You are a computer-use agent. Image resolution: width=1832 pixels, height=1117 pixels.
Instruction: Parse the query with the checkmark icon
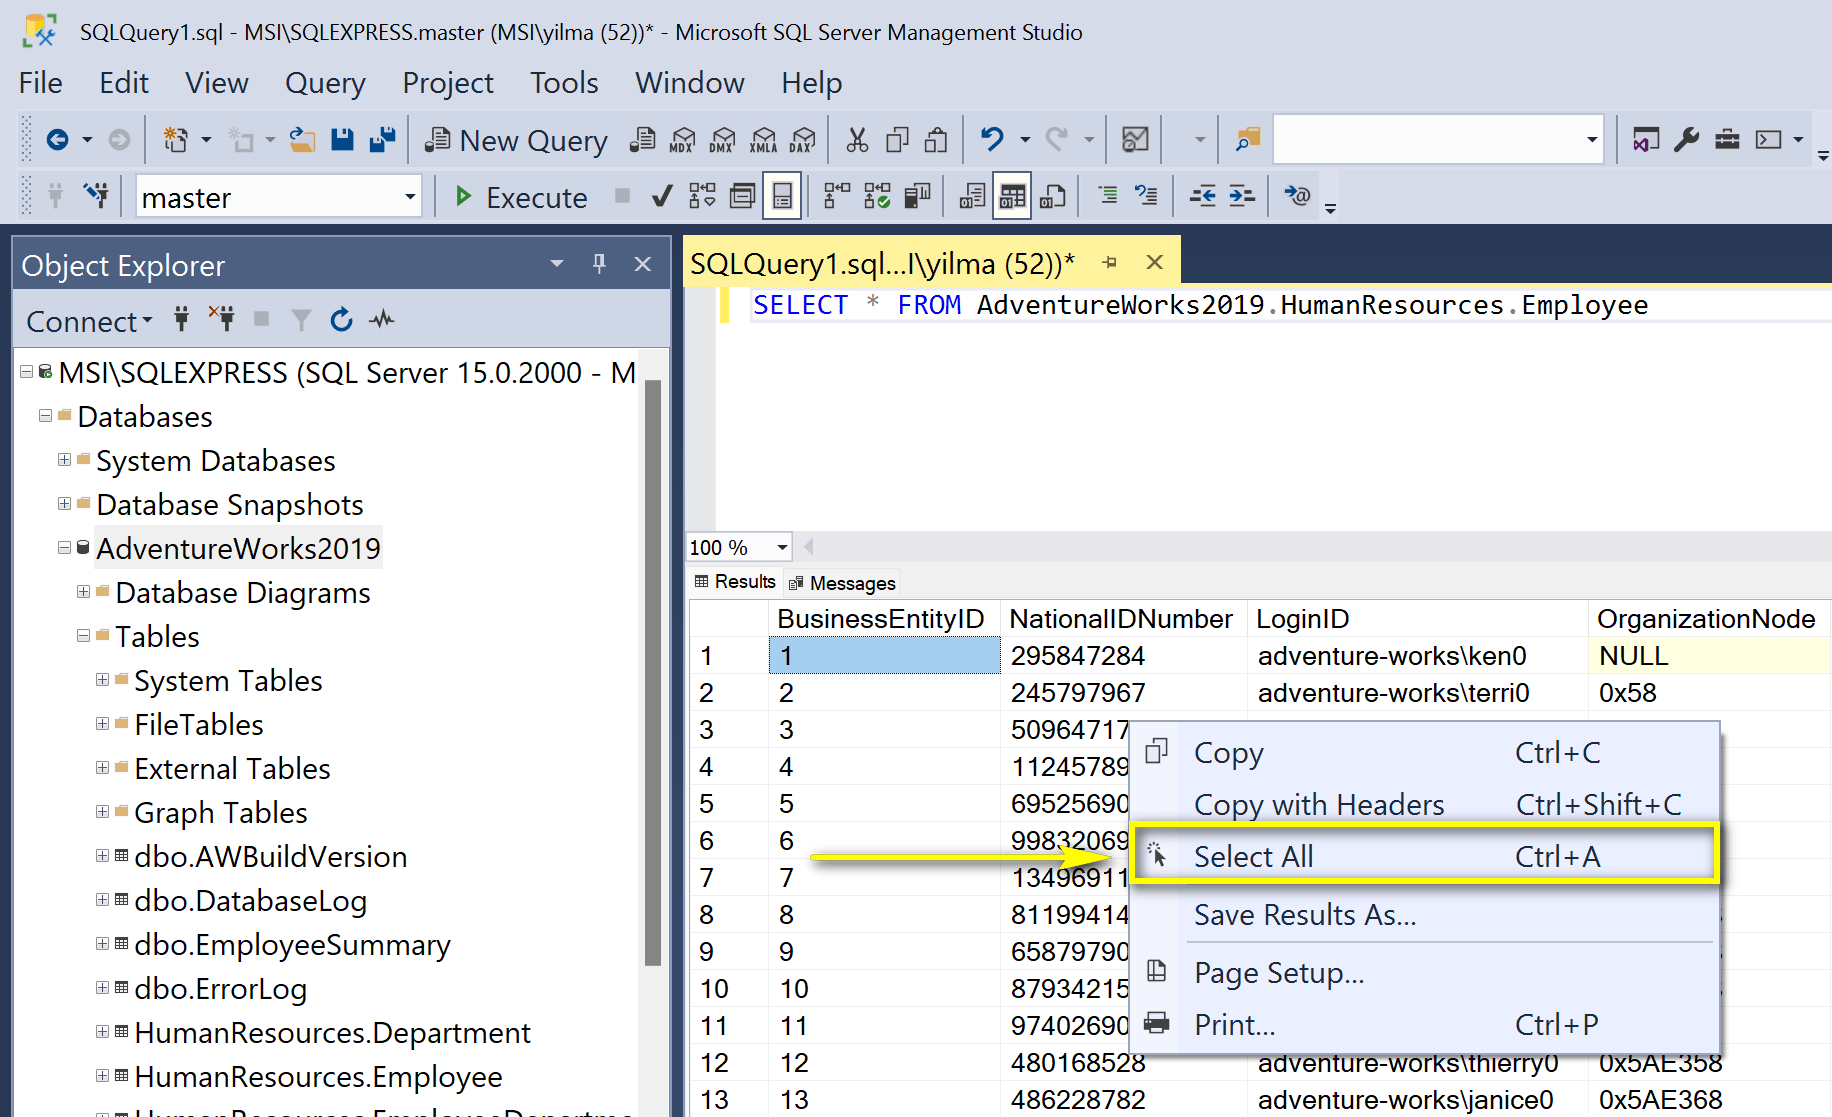(661, 196)
